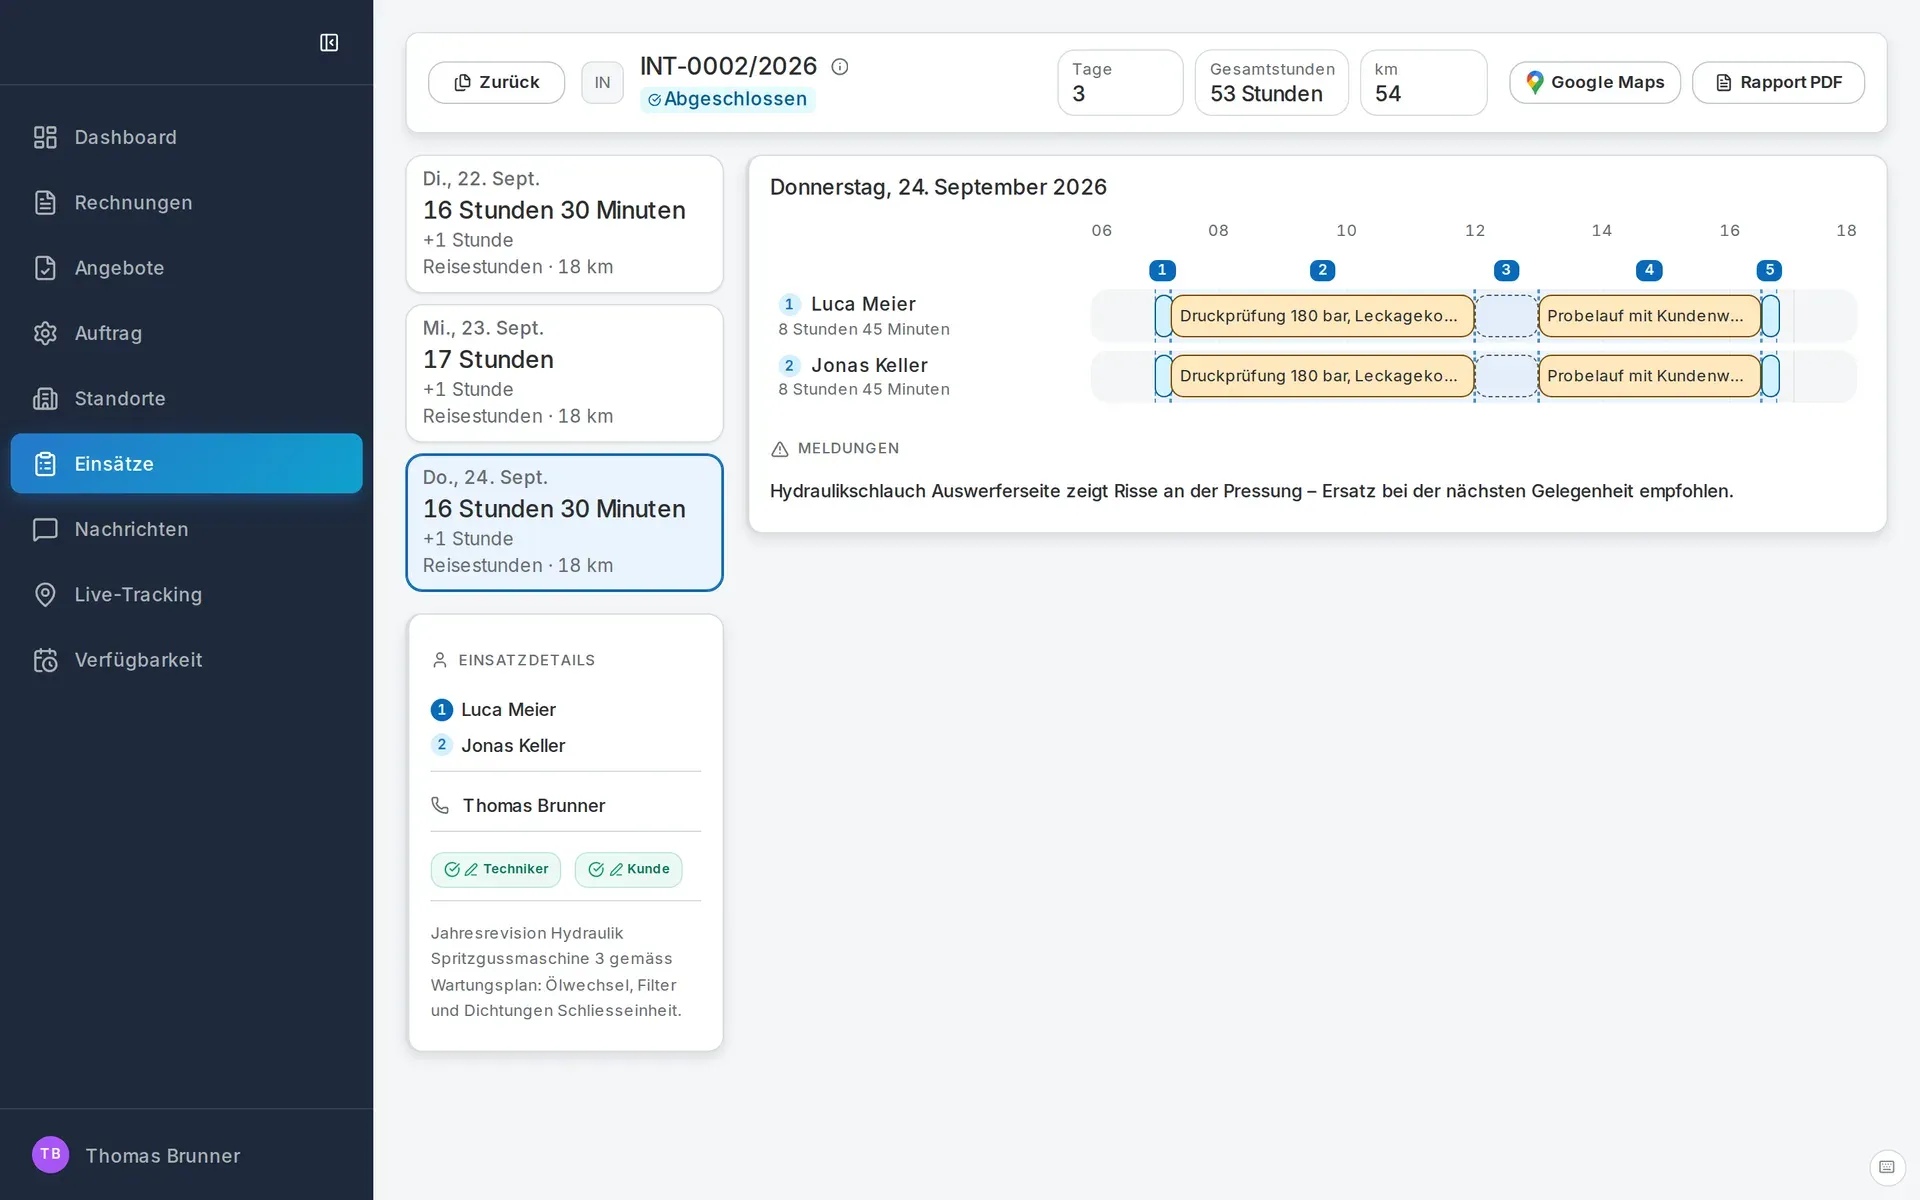Click the Tage 3 stat box
The image size is (1920, 1200).
pyautogui.click(x=1120, y=82)
